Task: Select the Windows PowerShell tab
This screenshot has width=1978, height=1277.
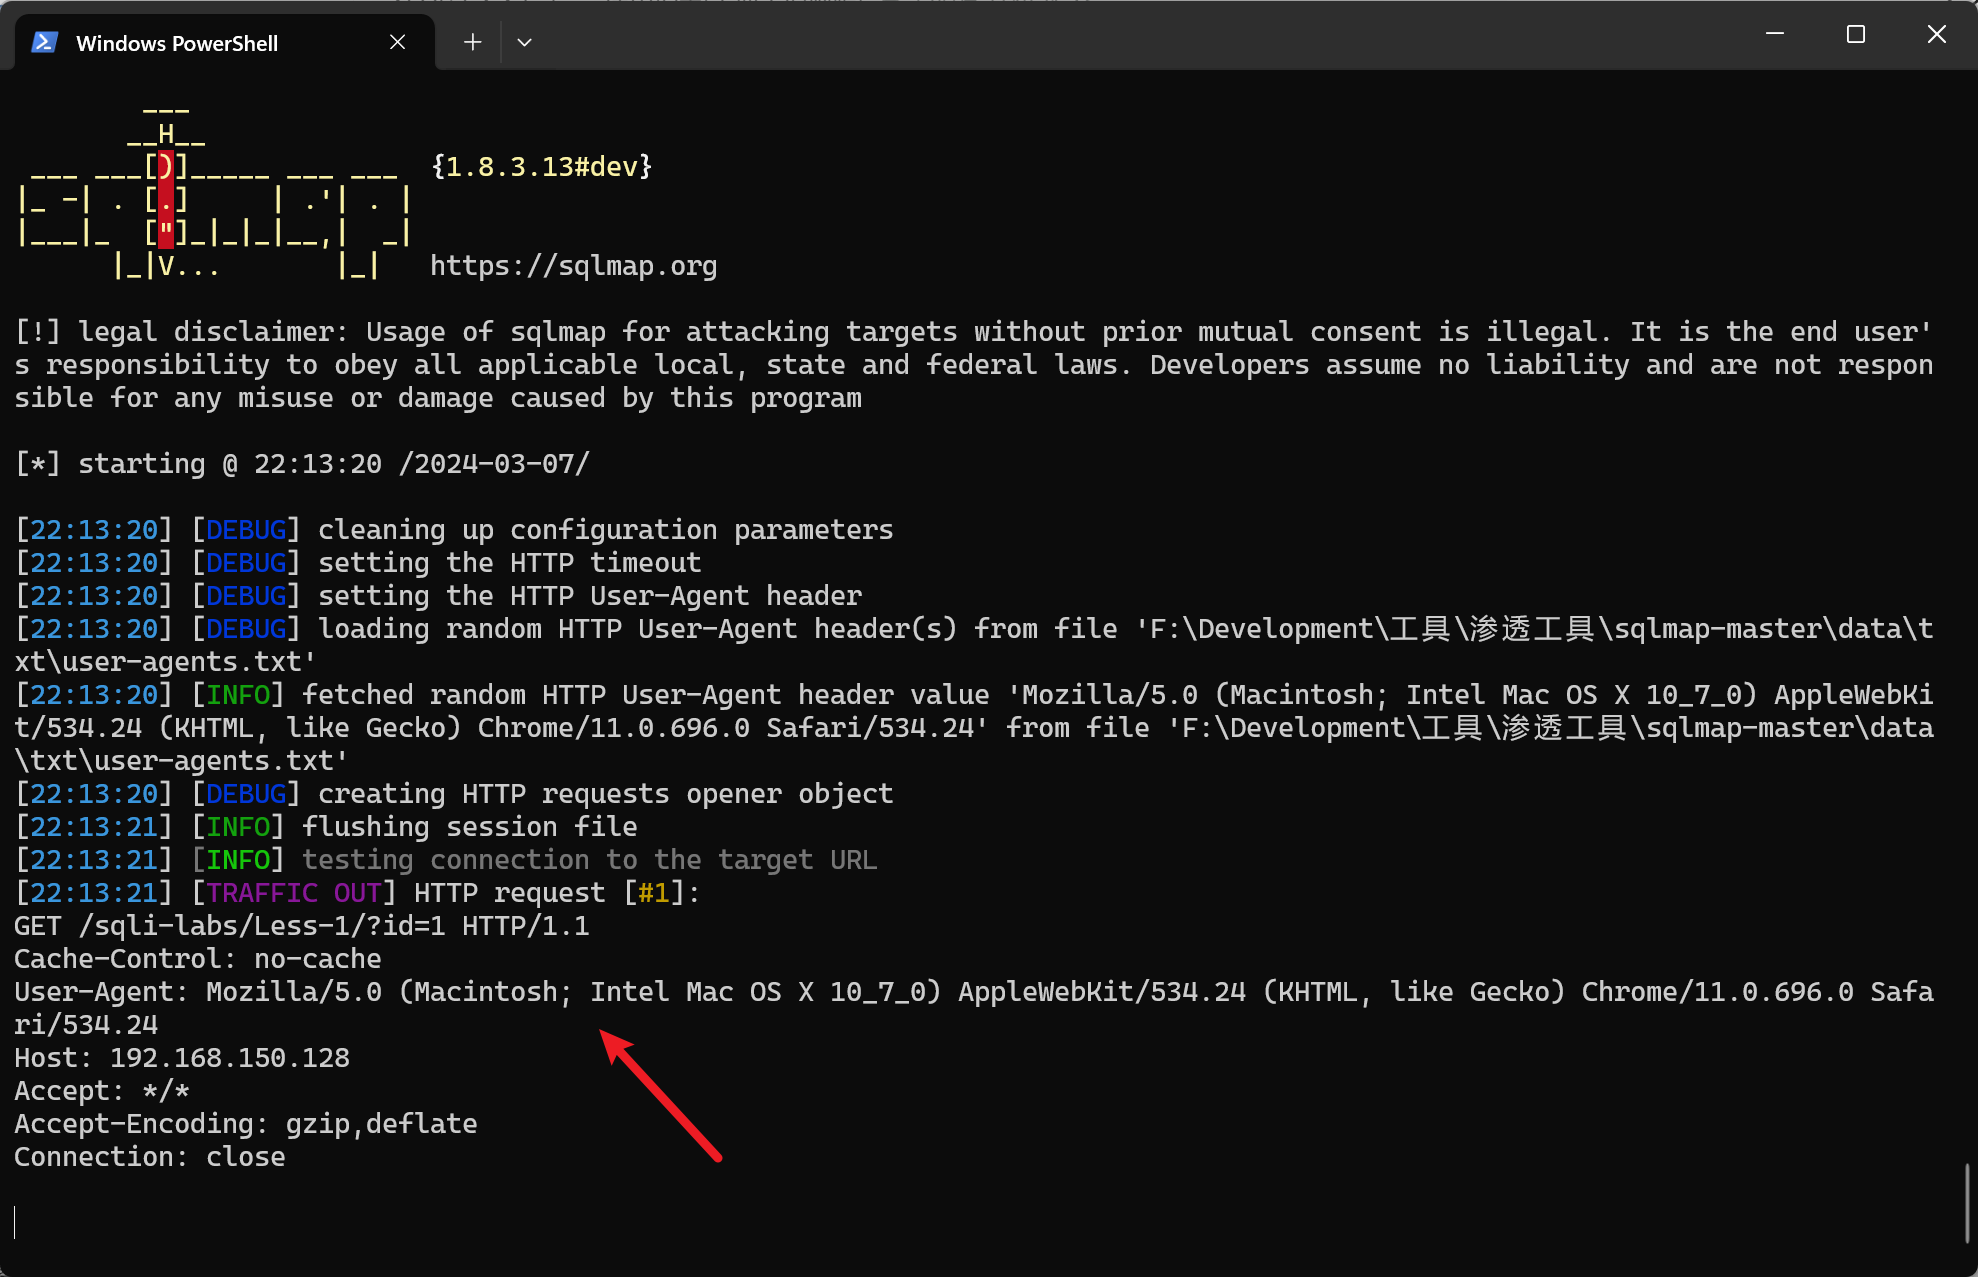Action: click(x=225, y=43)
